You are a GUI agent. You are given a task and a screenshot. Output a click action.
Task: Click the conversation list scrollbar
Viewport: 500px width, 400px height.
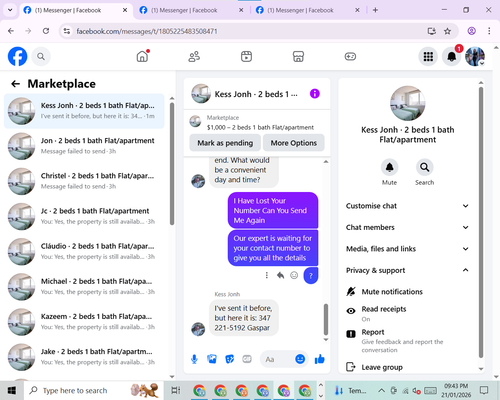click(172, 163)
